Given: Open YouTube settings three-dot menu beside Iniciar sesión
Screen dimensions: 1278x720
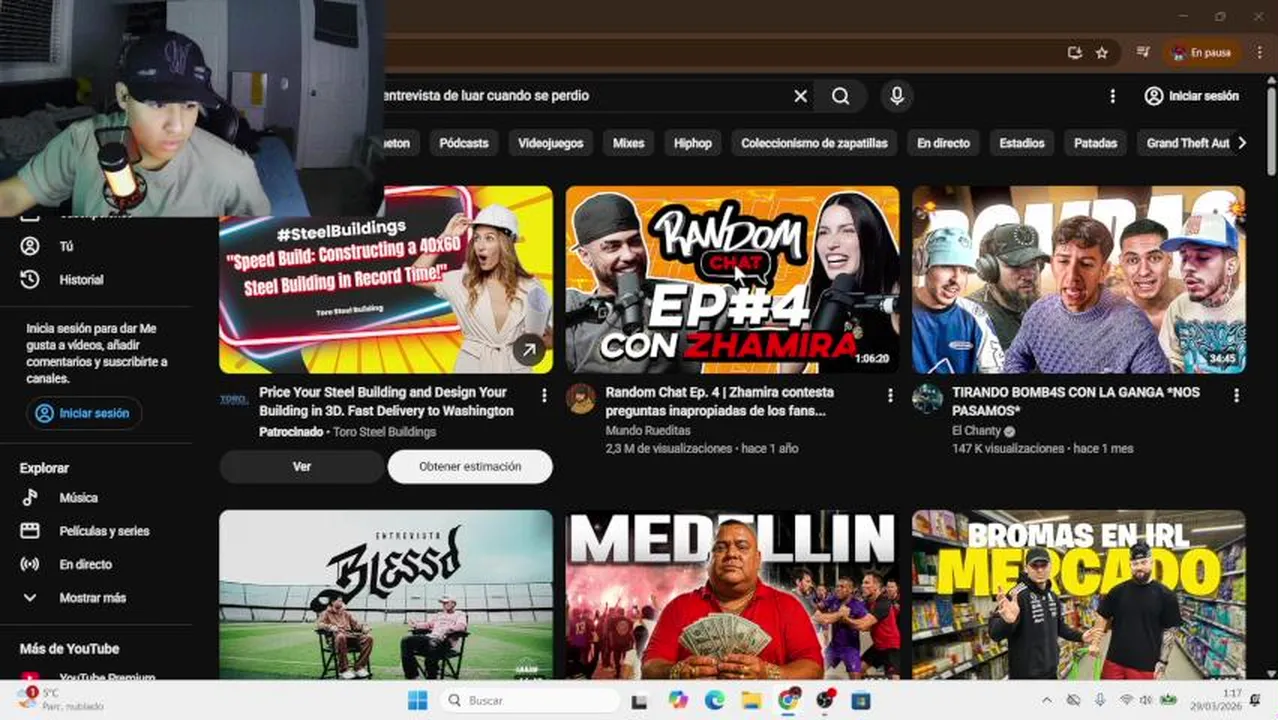Looking at the screenshot, I should 1112,96.
